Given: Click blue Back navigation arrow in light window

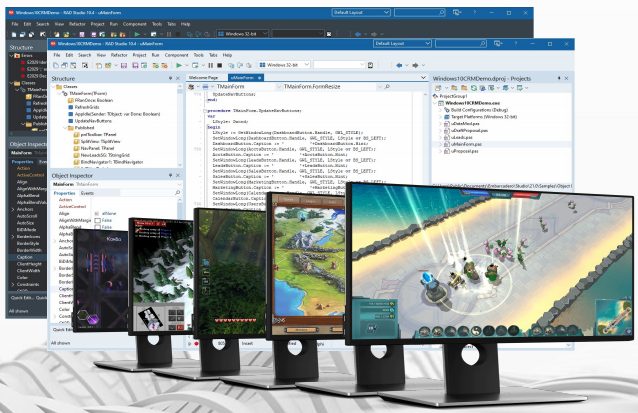Looking at the screenshot, I should click(x=399, y=65).
